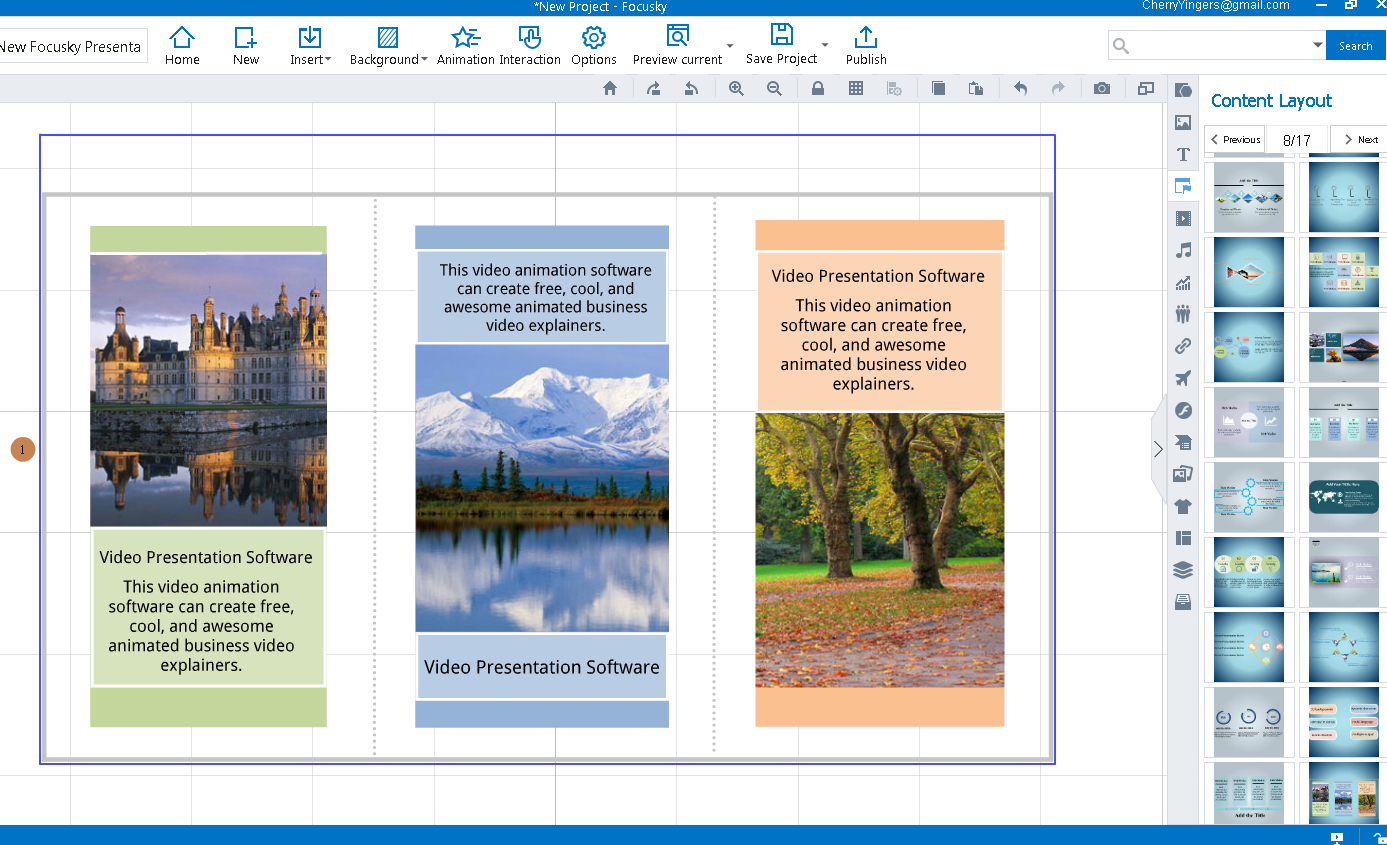Select the Text tool in the right sidebar
1387x845 pixels.
(1183, 154)
